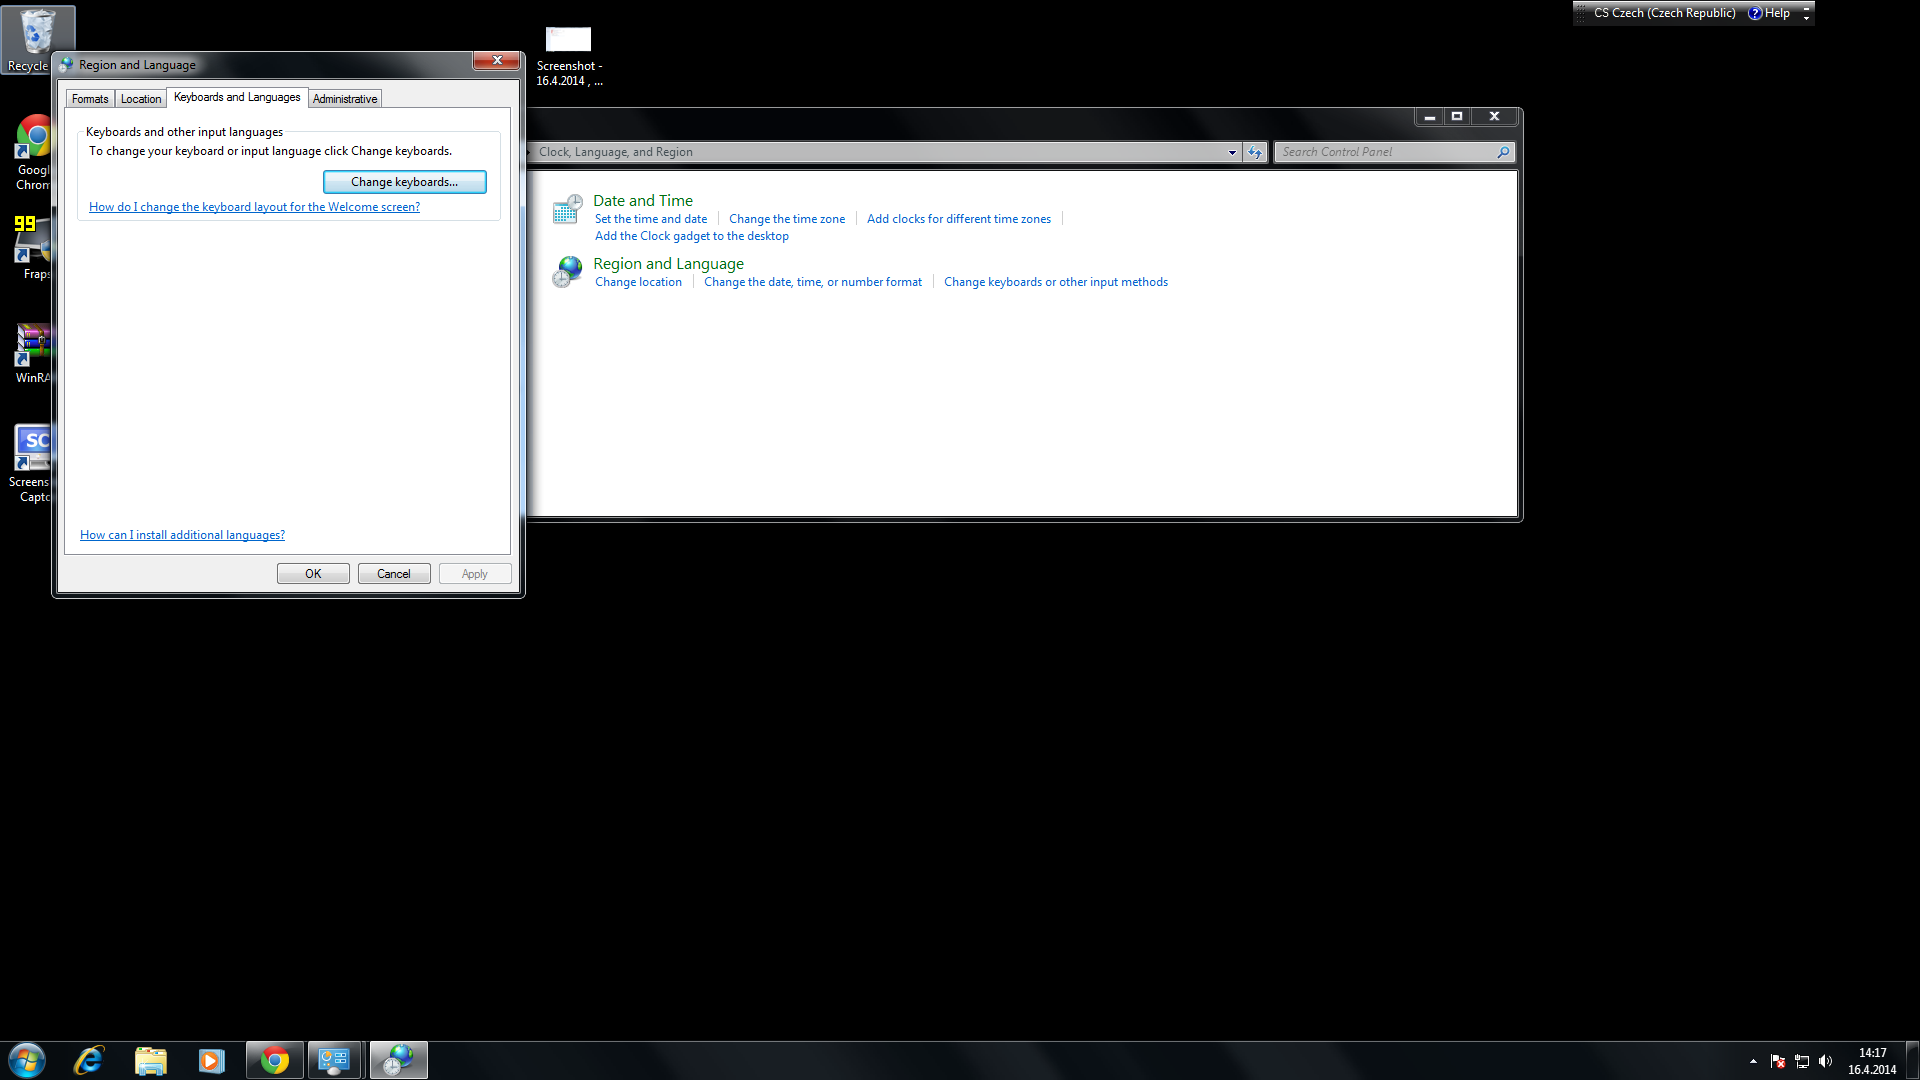Click the Chrome icon in taskbar
Image resolution: width=1920 pixels, height=1080 pixels.
pos(274,1060)
